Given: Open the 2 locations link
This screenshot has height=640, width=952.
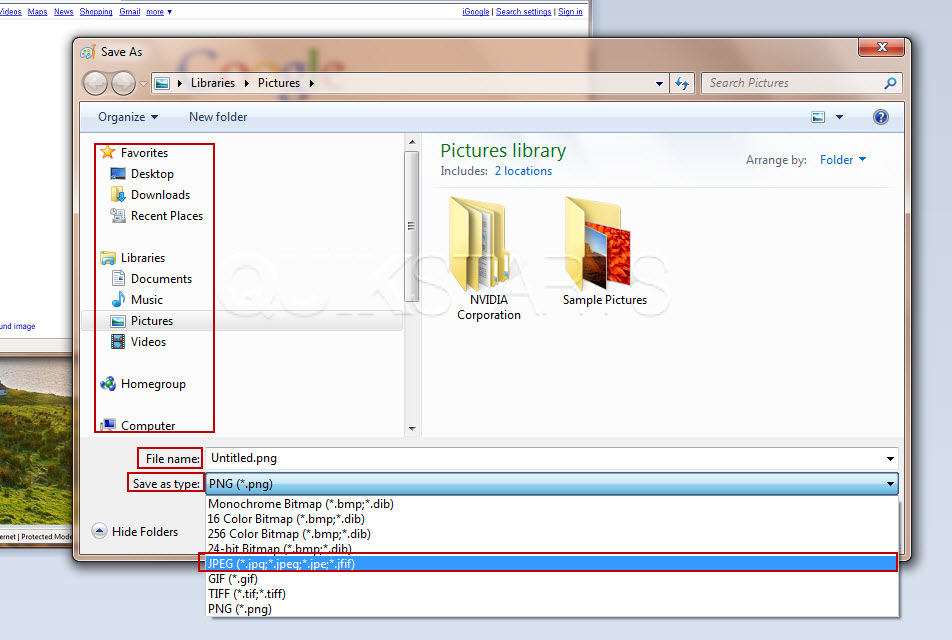Looking at the screenshot, I should 523,171.
